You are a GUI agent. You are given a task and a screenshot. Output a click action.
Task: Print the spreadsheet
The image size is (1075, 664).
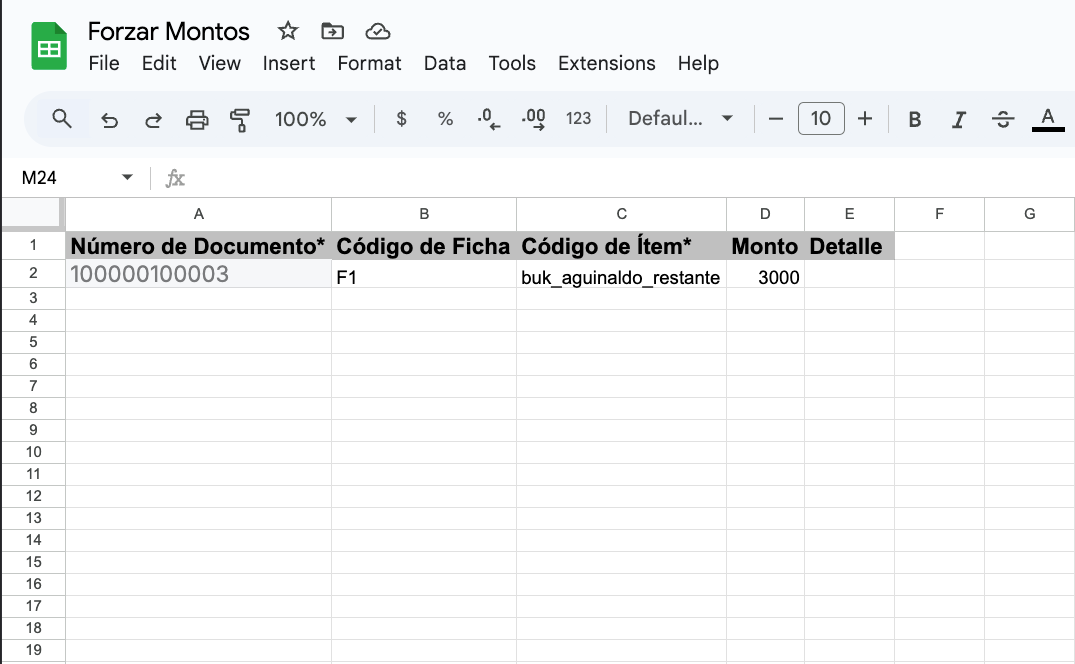click(197, 119)
